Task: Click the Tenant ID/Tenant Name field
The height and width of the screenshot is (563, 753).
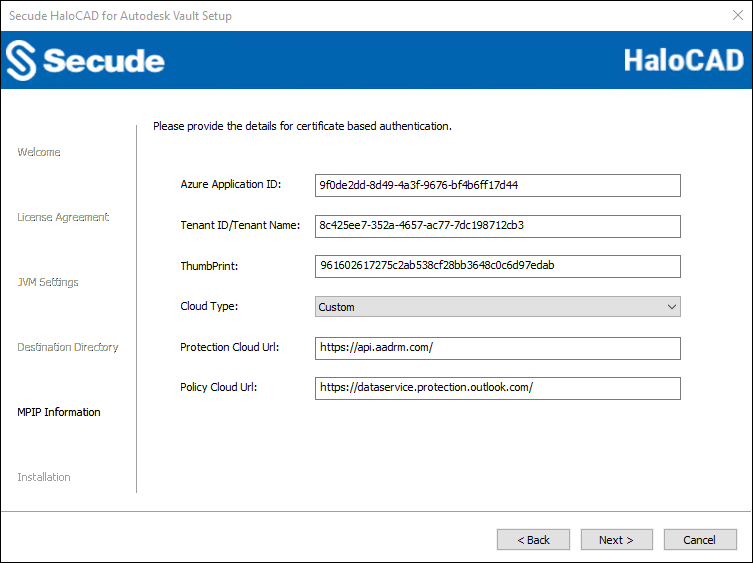Action: pos(498,226)
